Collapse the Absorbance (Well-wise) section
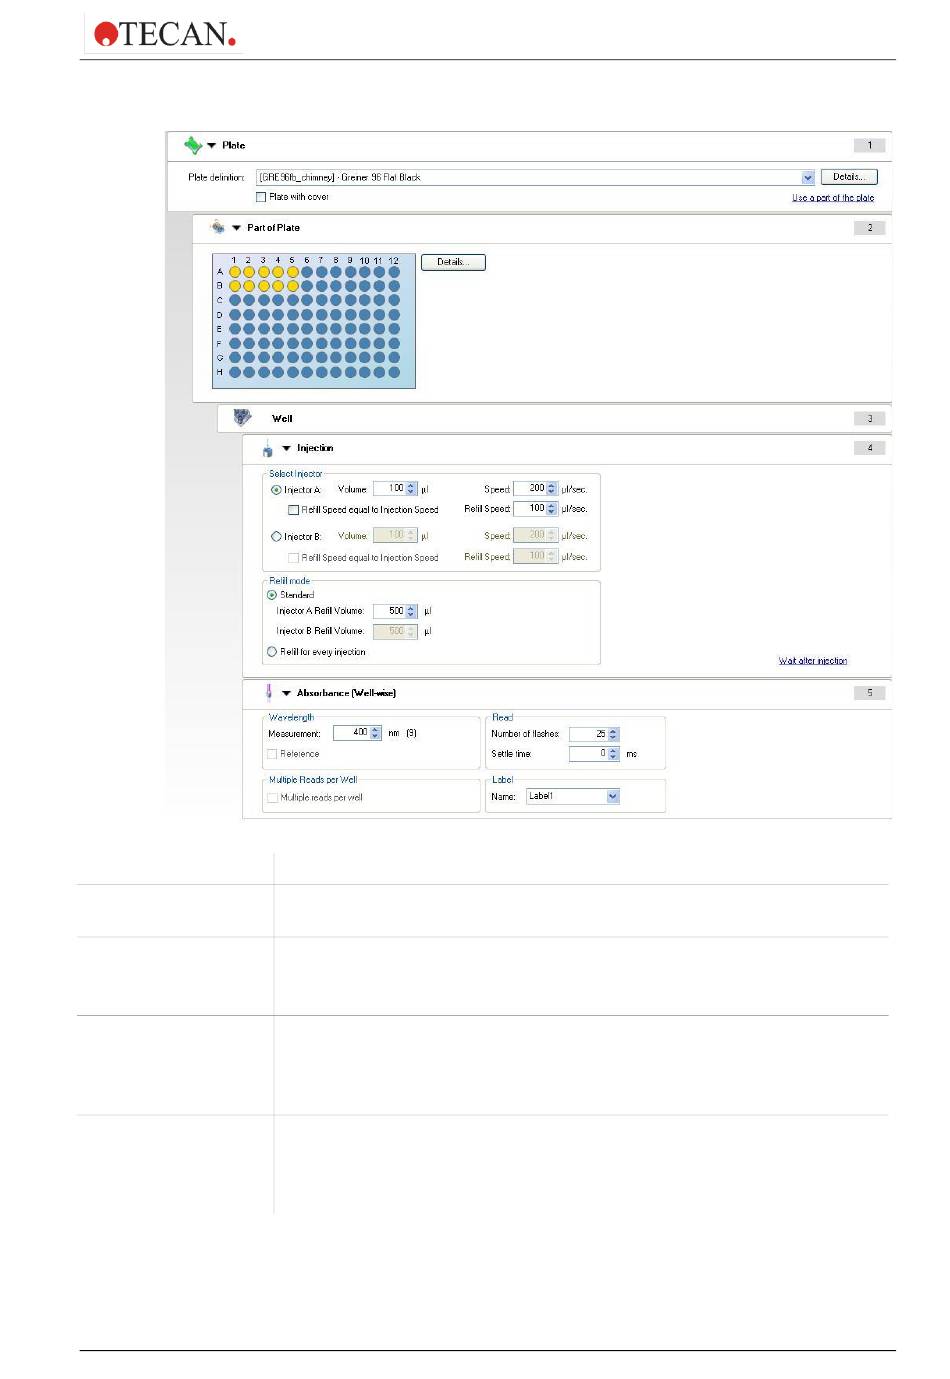Screen dimensions: 950x1379 (286, 693)
